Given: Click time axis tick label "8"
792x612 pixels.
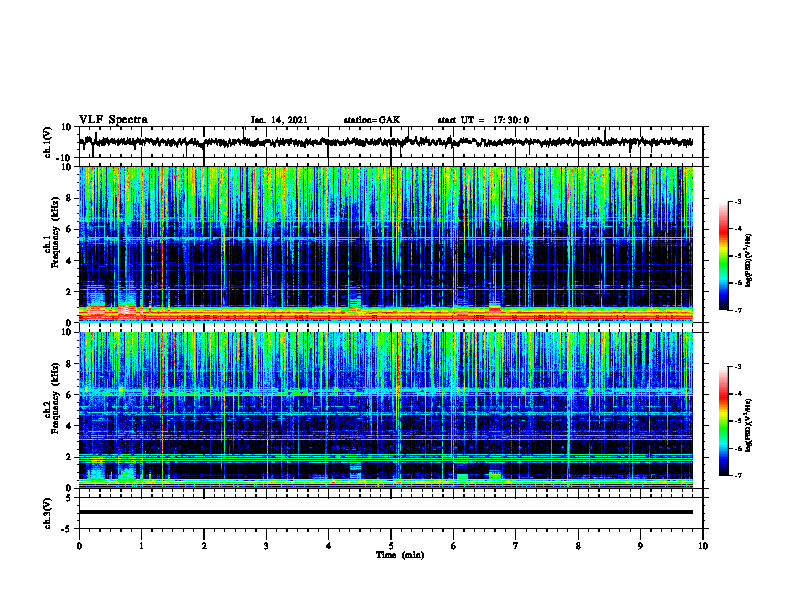Looking at the screenshot, I should (x=578, y=546).
